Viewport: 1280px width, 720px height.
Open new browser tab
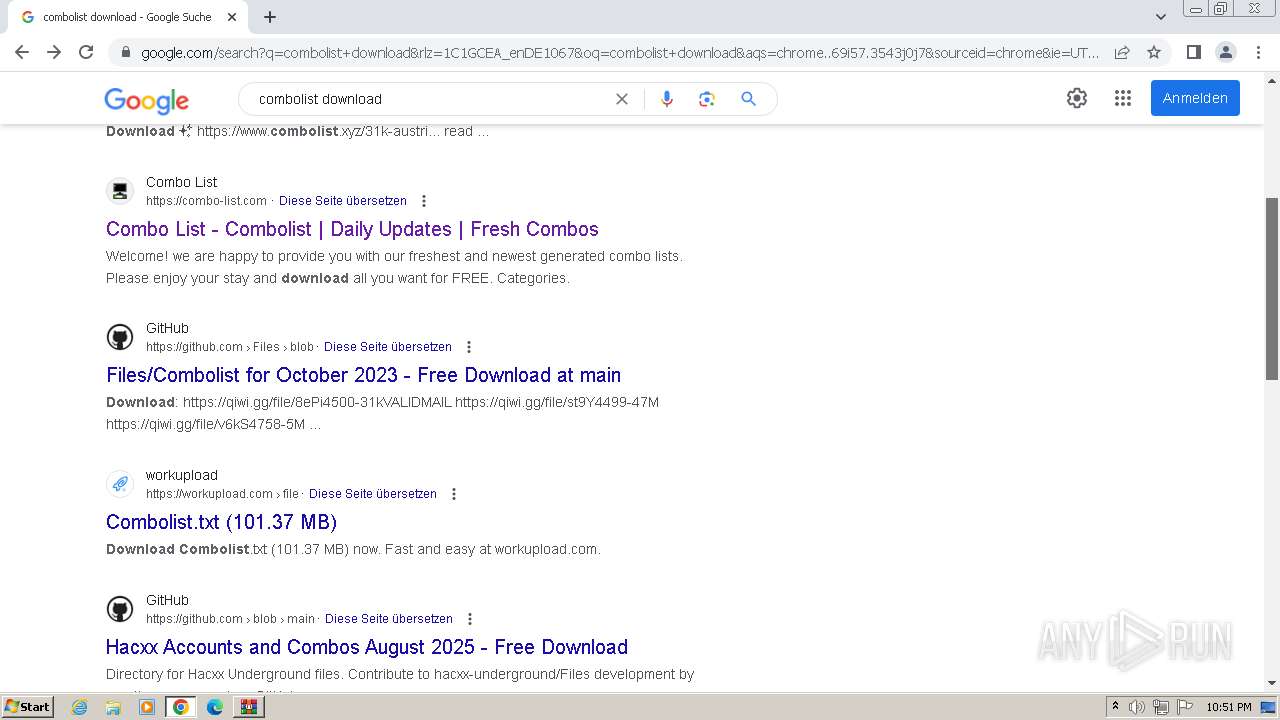(270, 17)
